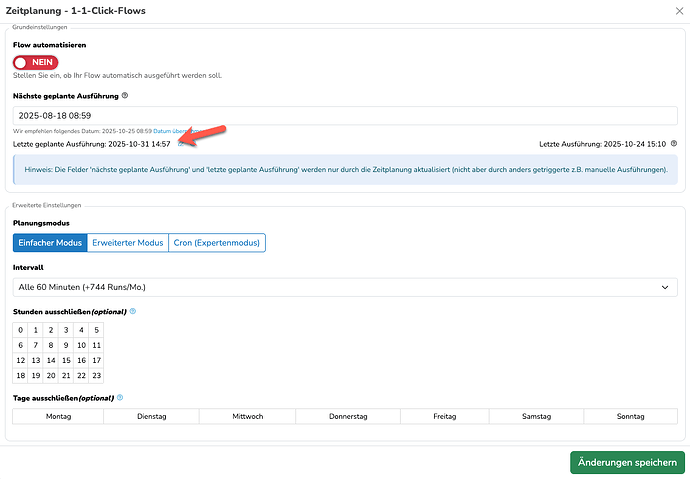Click small icon after Letzte geplante Ausführung timestamp
Image resolution: width=690 pixels, height=479 pixels.
point(180,144)
